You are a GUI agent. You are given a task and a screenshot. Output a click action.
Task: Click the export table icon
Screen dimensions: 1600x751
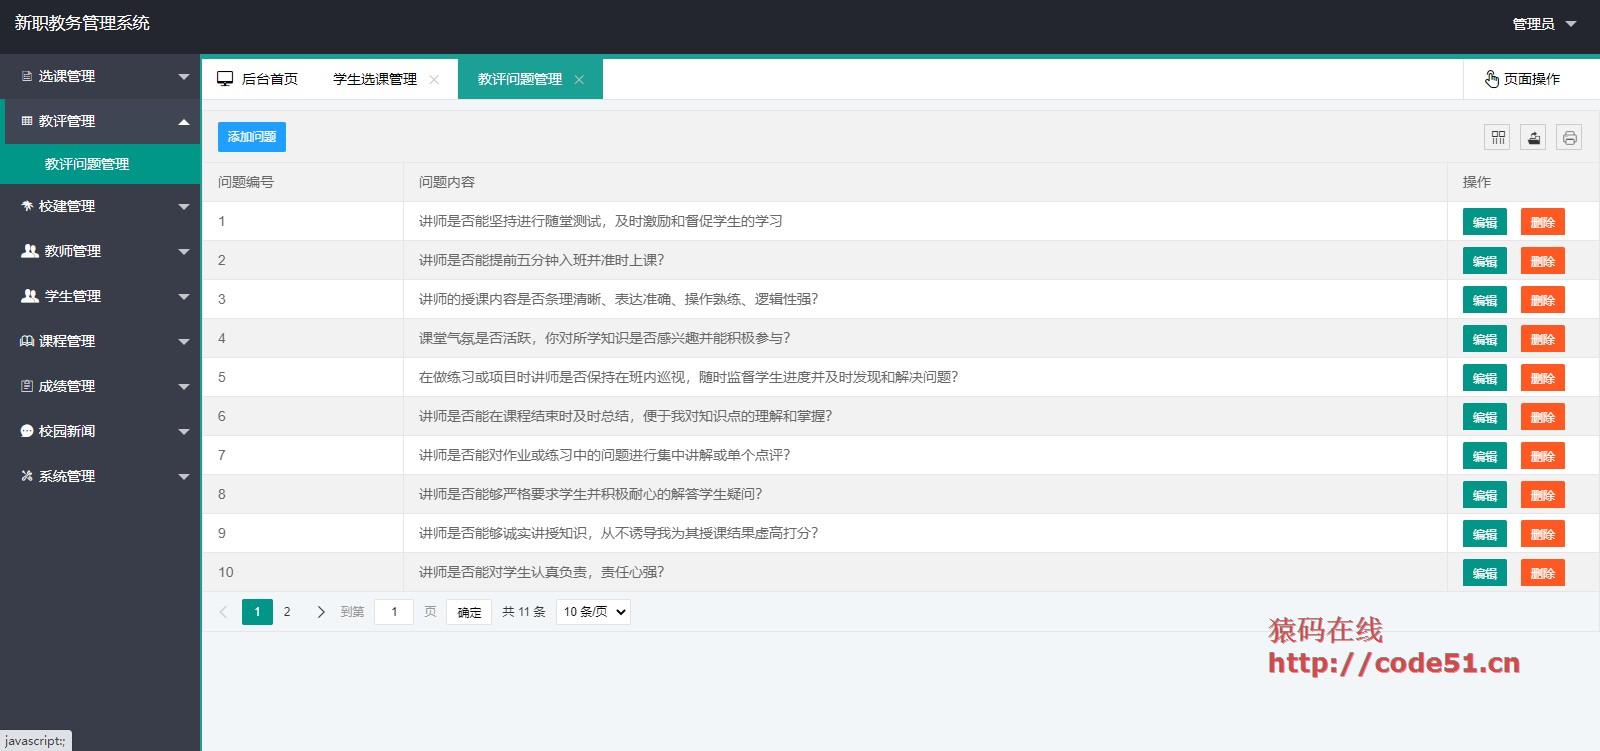coord(1533,138)
